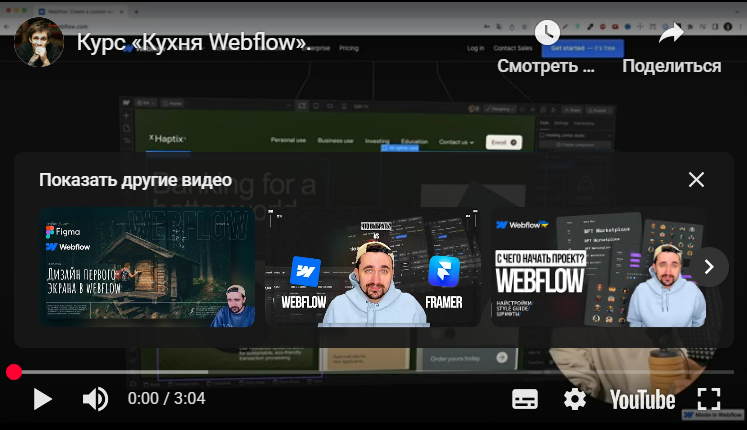The height and width of the screenshot is (430, 747).
Task: Play the video
Action: point(42,400)
